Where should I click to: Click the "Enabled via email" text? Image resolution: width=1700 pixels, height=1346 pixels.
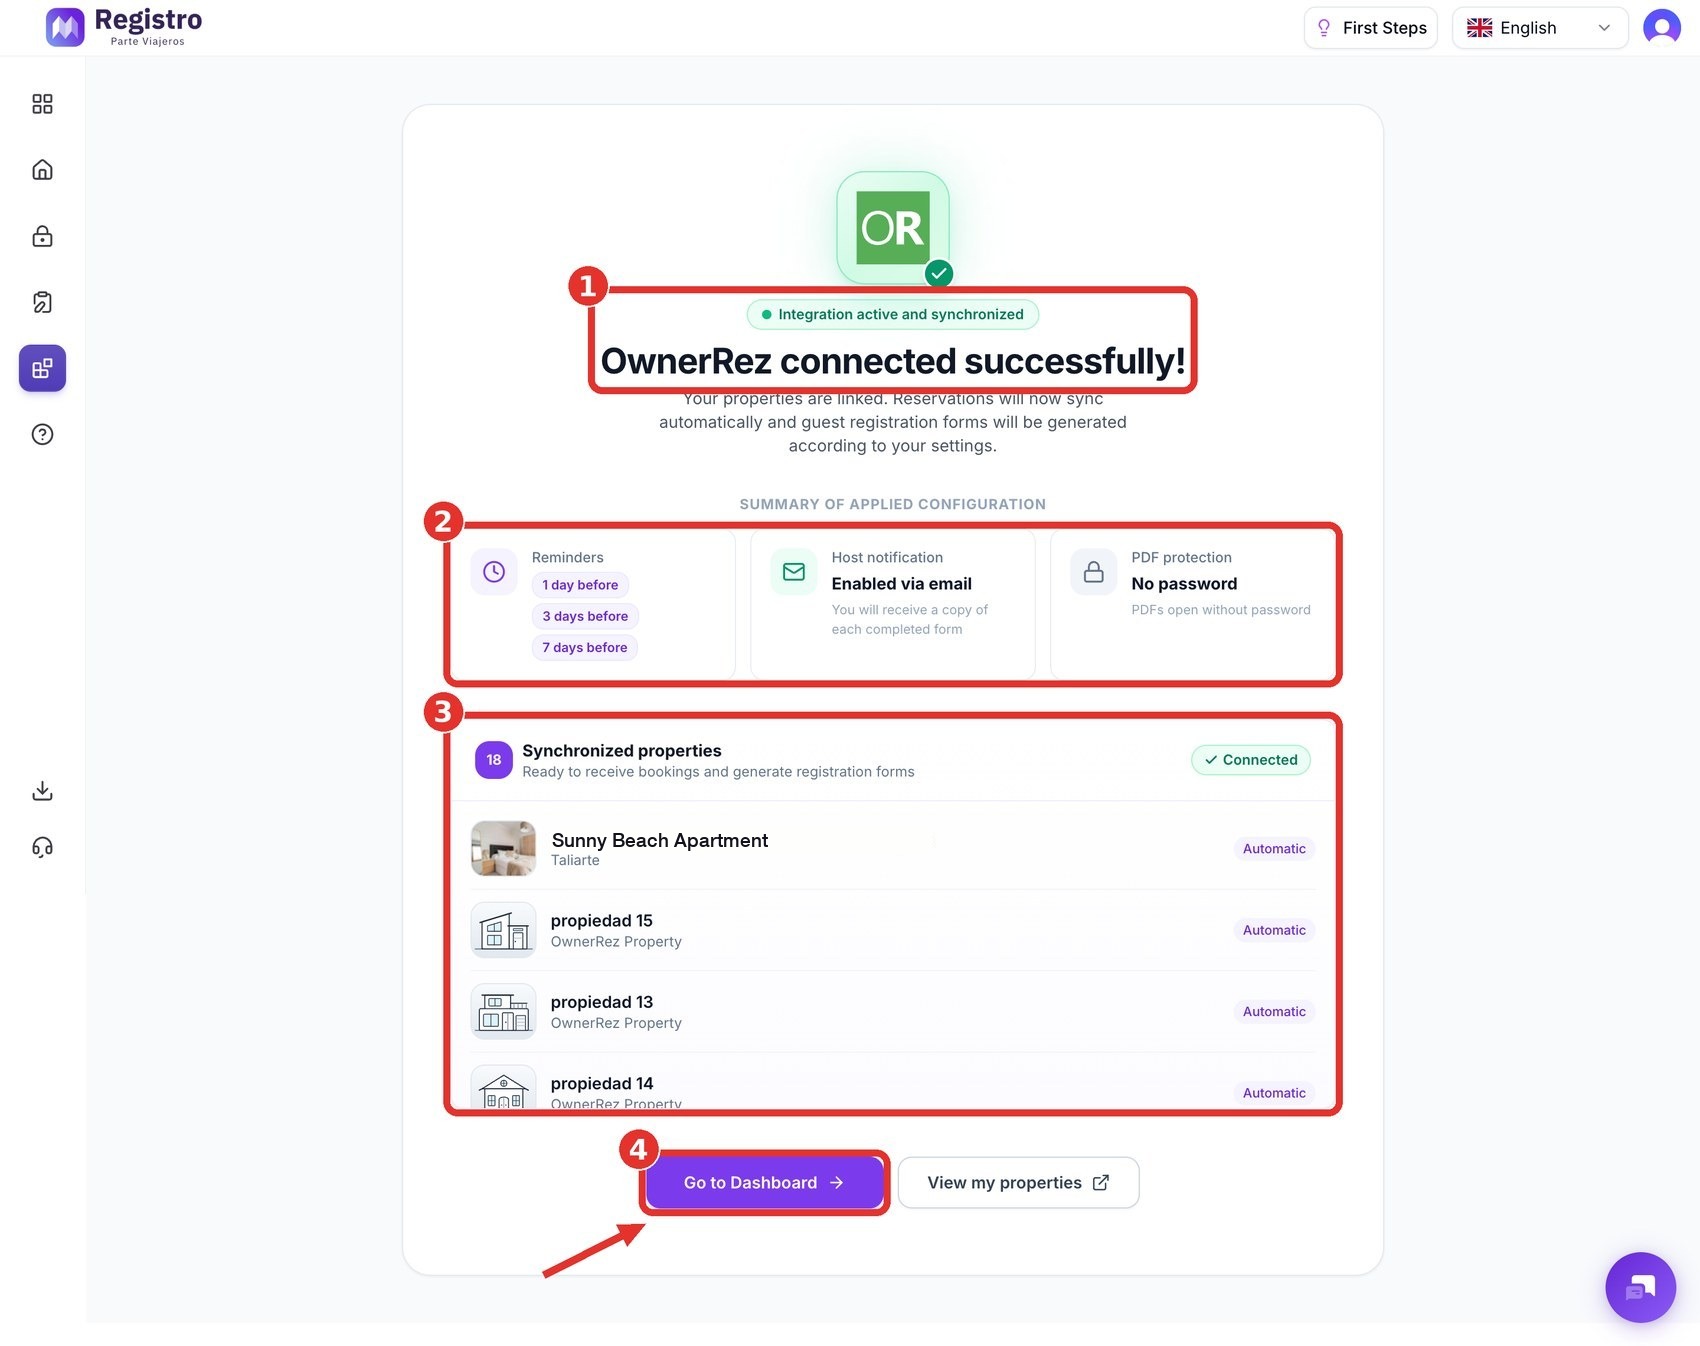tap(902, 584)
